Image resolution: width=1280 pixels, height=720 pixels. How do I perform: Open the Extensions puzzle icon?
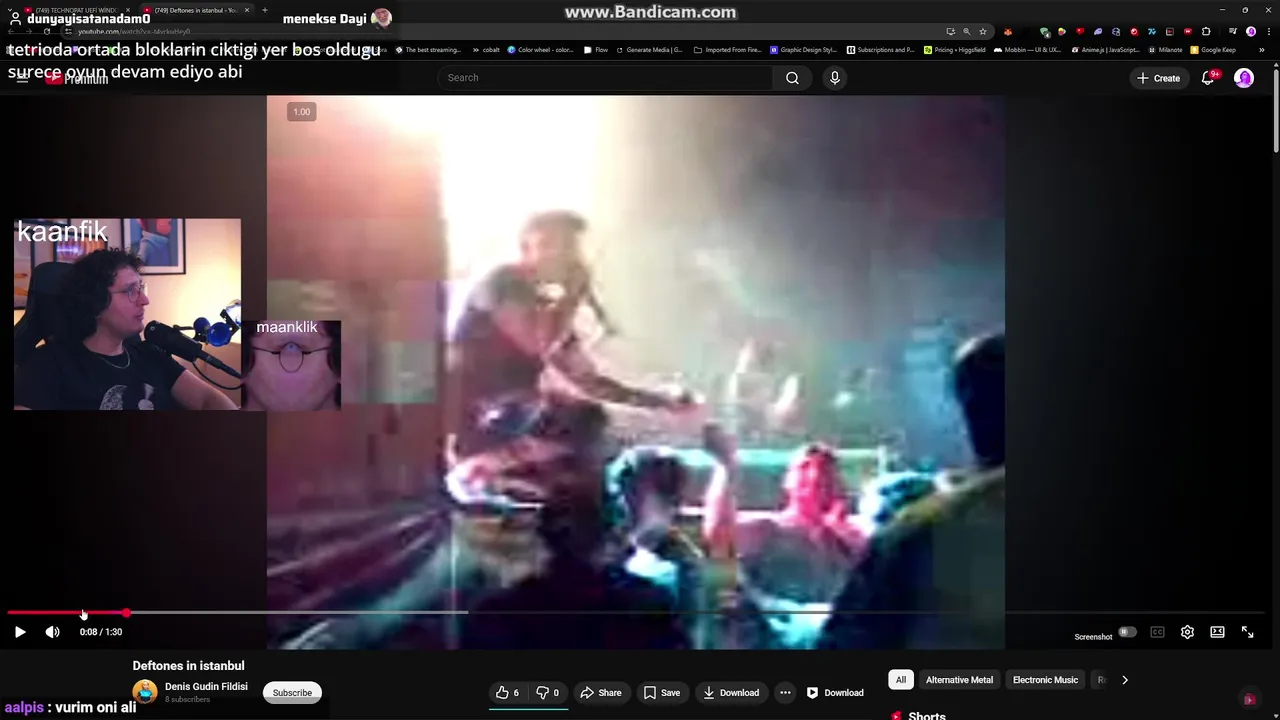click(1206, 31)
